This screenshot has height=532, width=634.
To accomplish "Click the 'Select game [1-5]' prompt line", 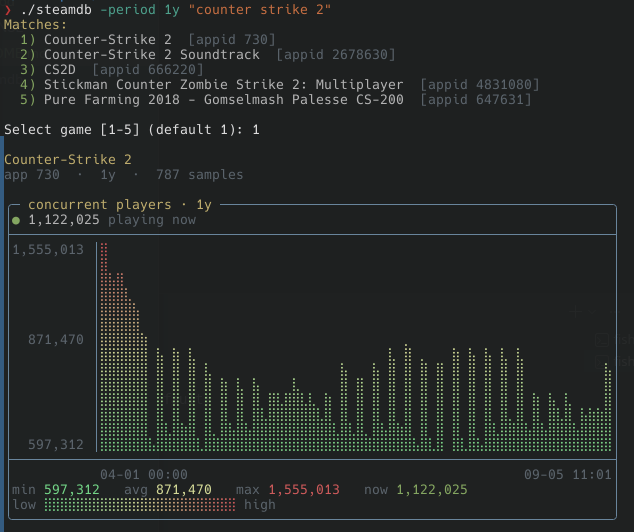I will (x=132, y=130).
